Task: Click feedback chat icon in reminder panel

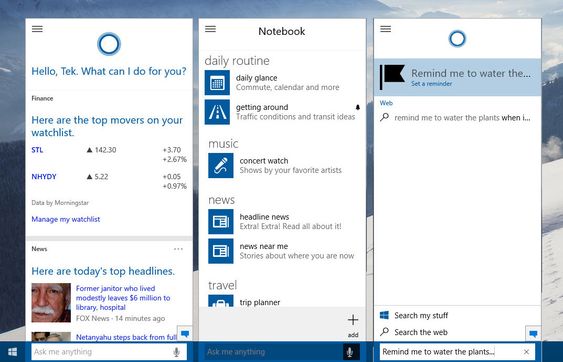Action: tap(533, 334)
